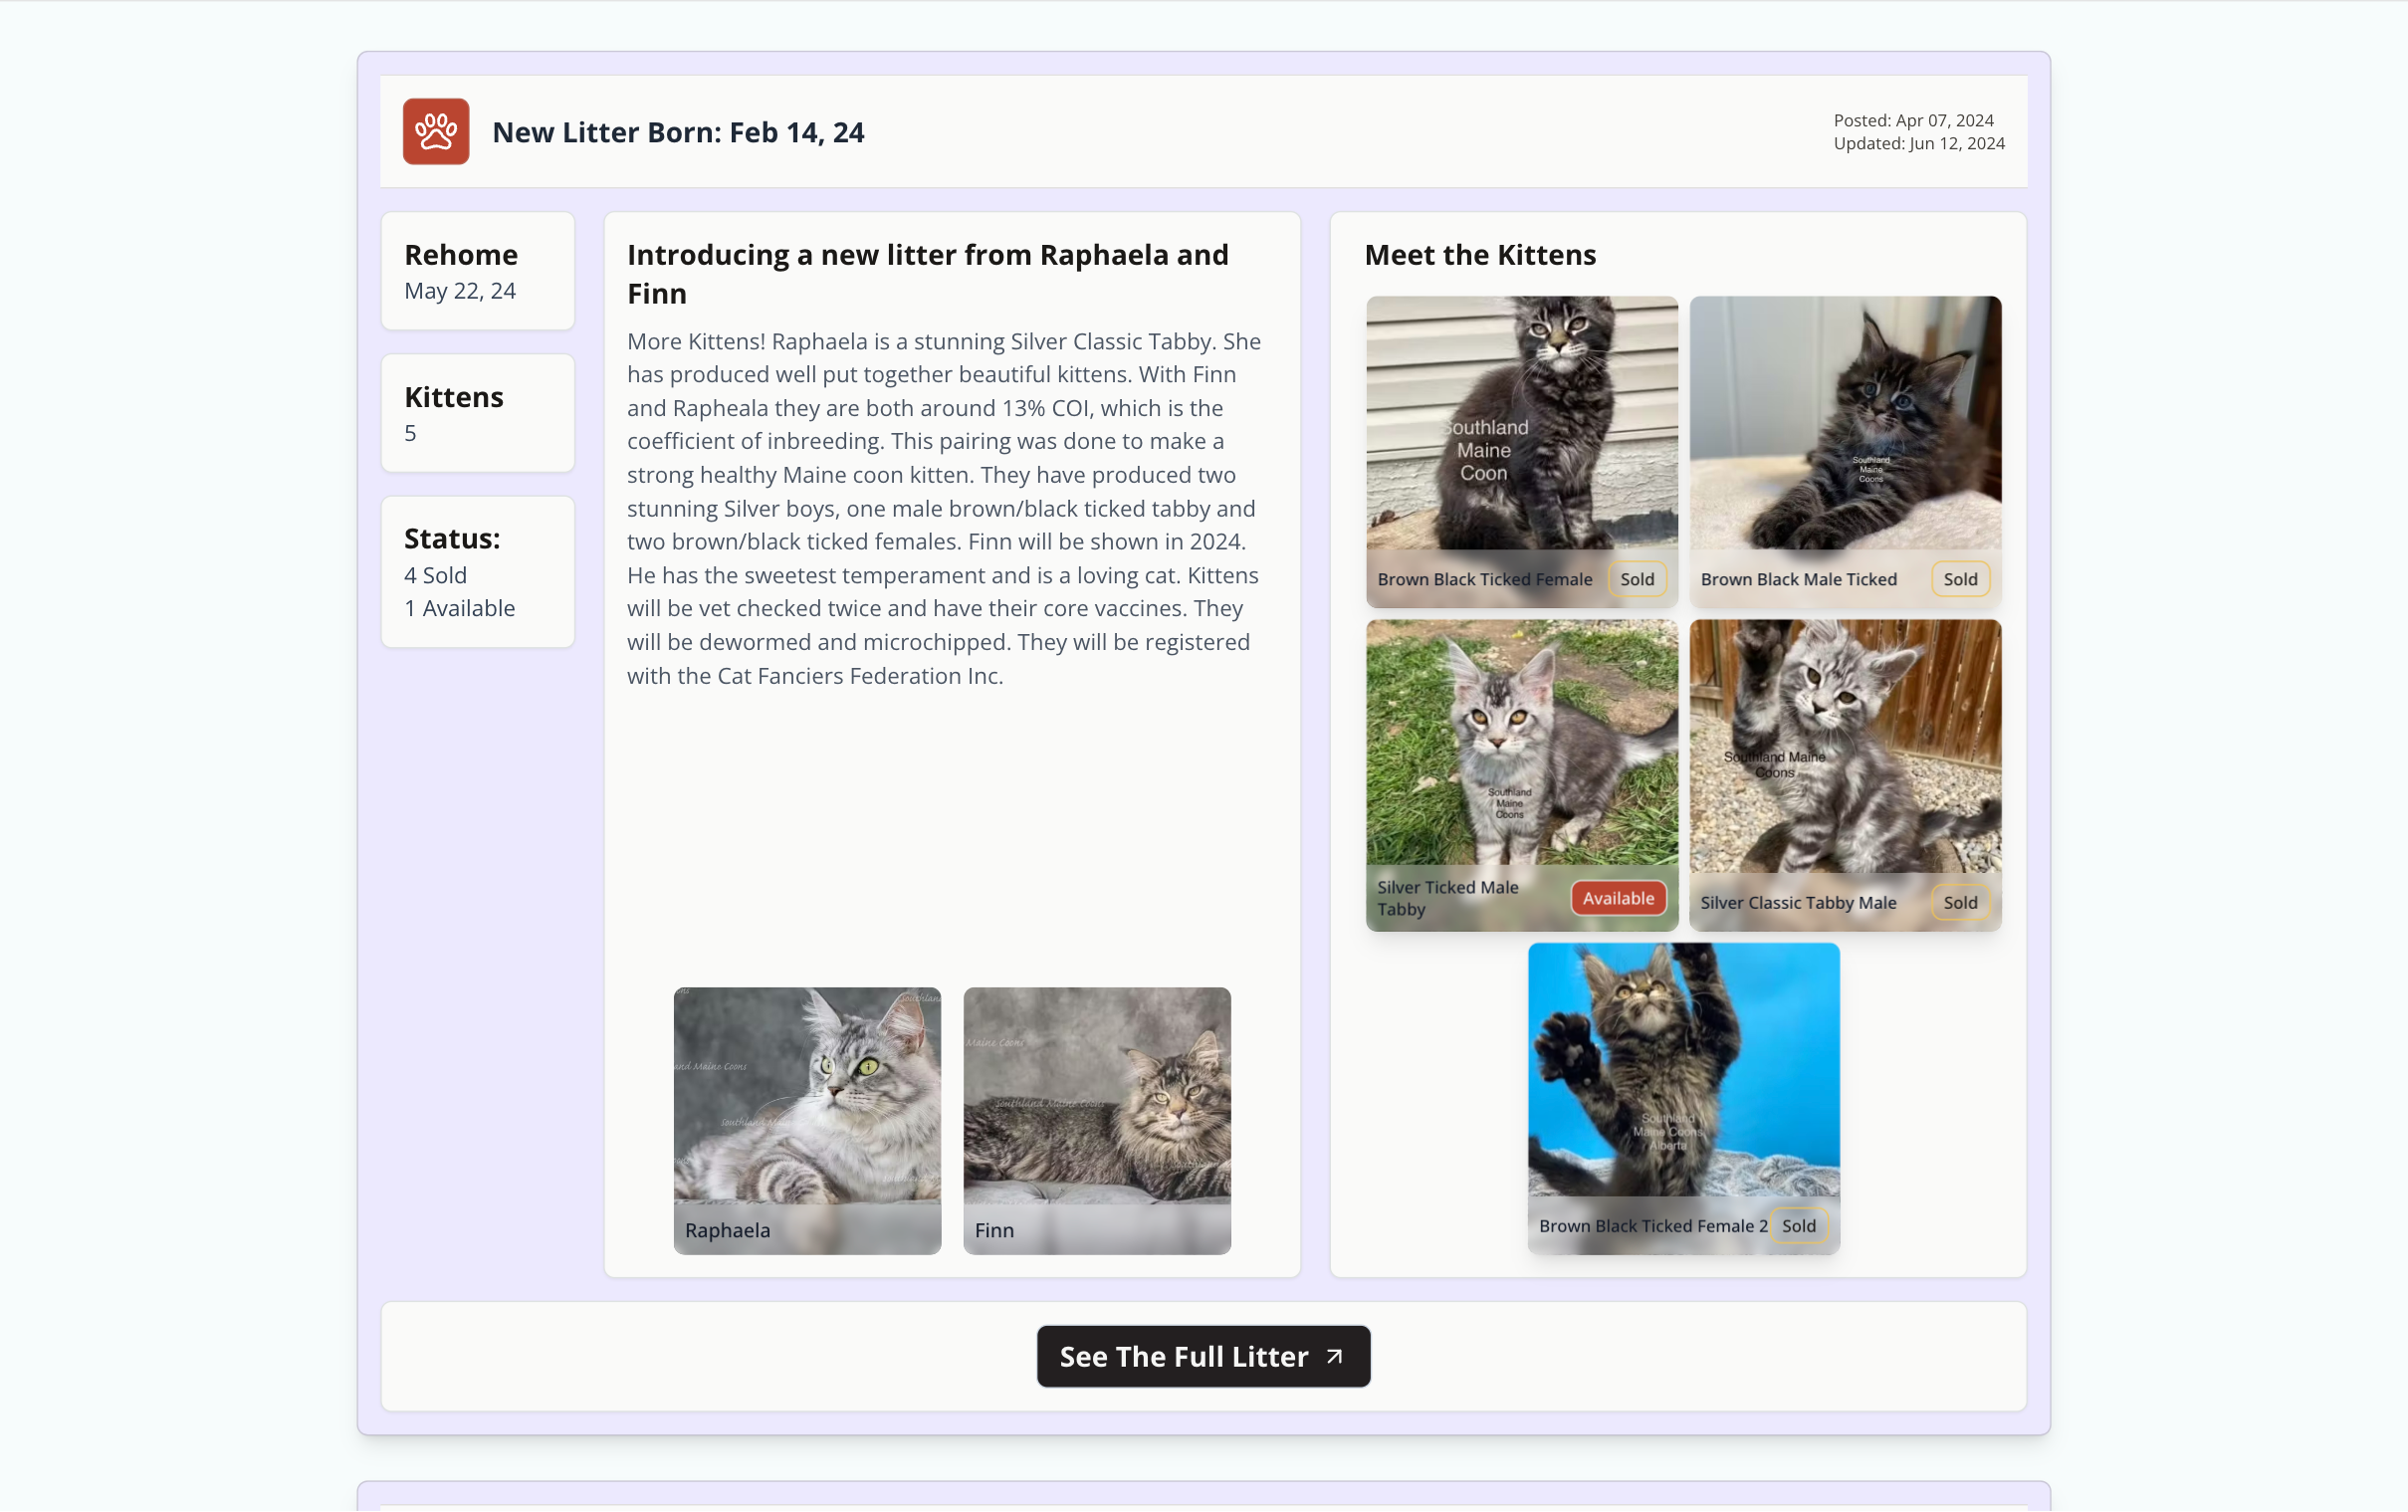Click the 'Status:' card heading
Screen dimensions: 2408x1512
[452, 538]
